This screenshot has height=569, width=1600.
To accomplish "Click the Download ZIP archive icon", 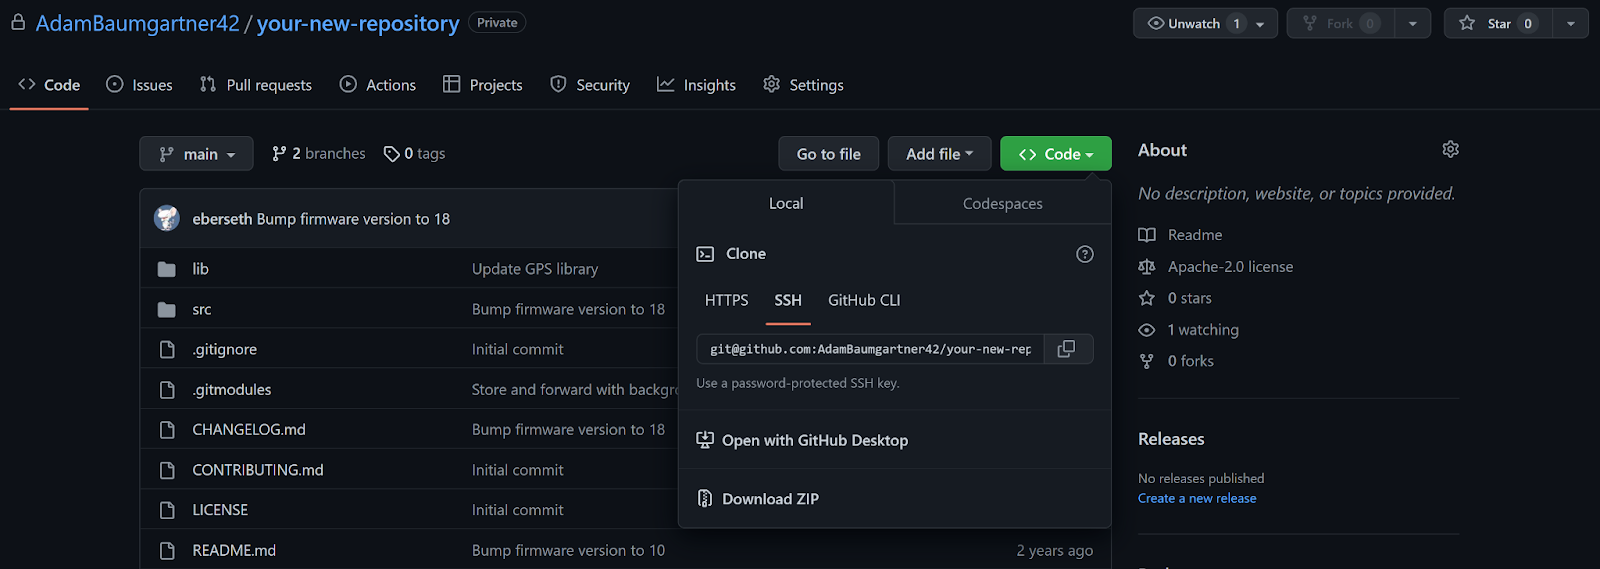I will [705, 498].
